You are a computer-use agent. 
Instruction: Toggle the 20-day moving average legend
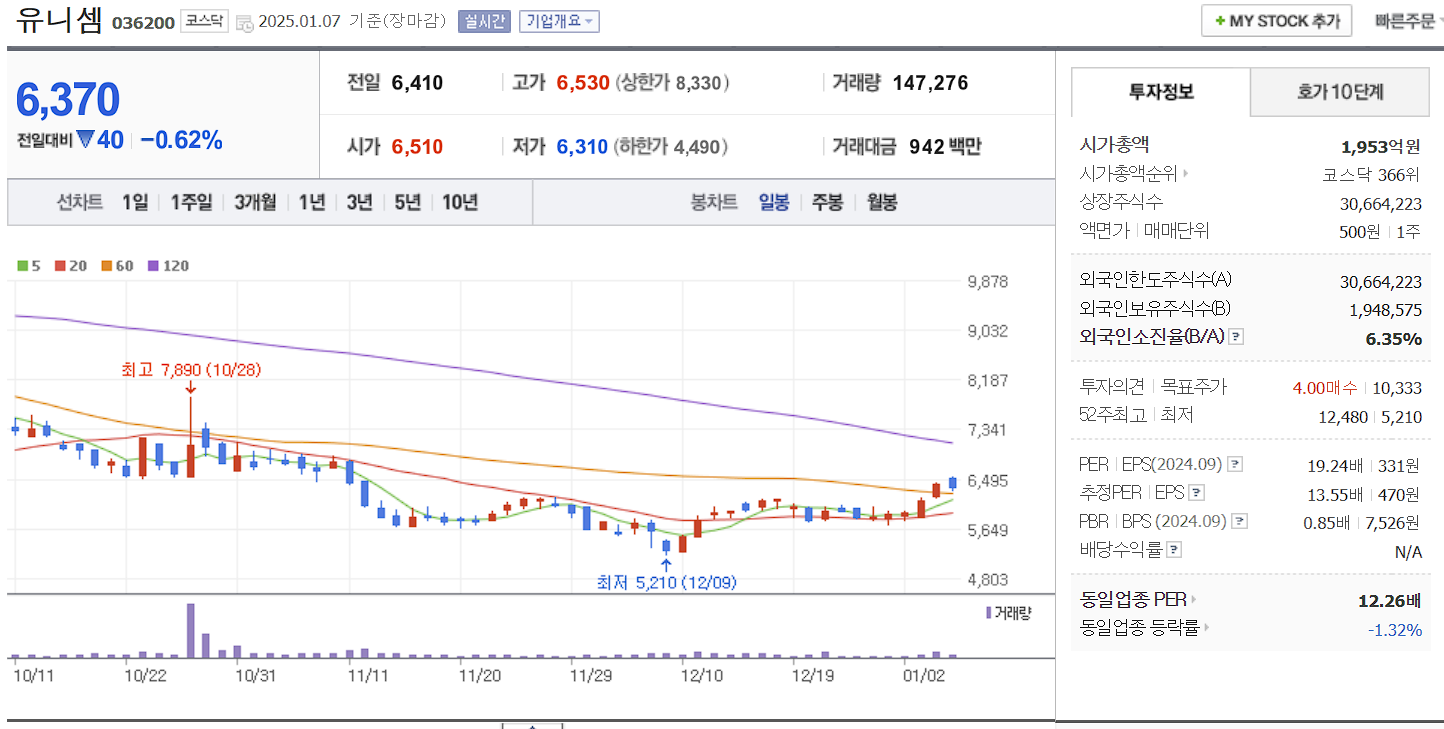[60, 266]
